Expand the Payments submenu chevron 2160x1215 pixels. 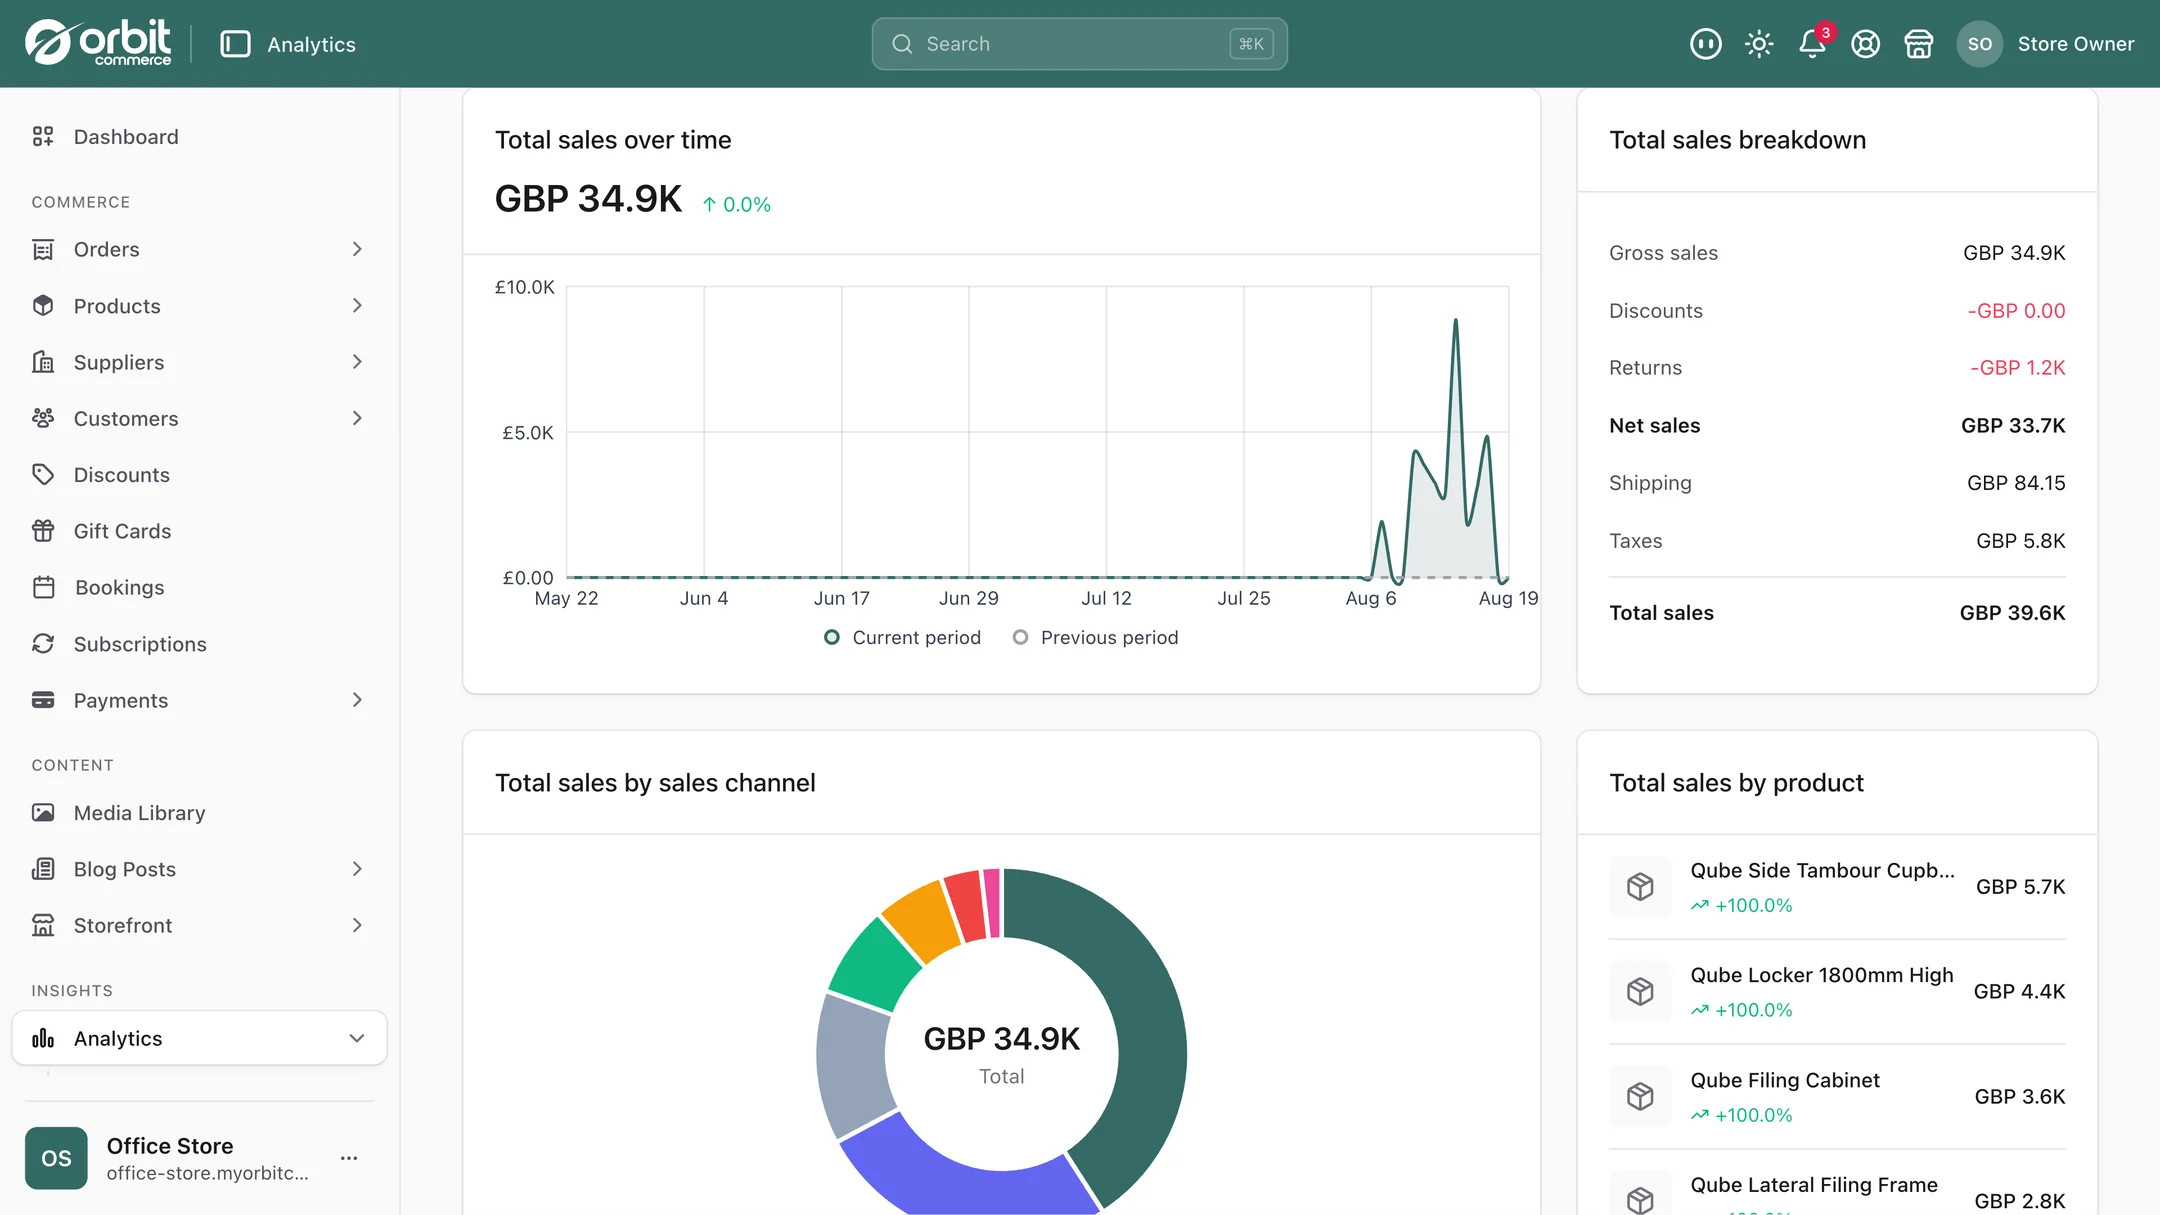click(357, 700)
